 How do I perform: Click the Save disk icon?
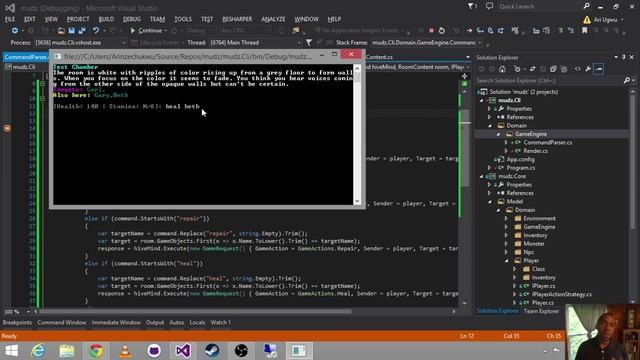click(71, 31)
